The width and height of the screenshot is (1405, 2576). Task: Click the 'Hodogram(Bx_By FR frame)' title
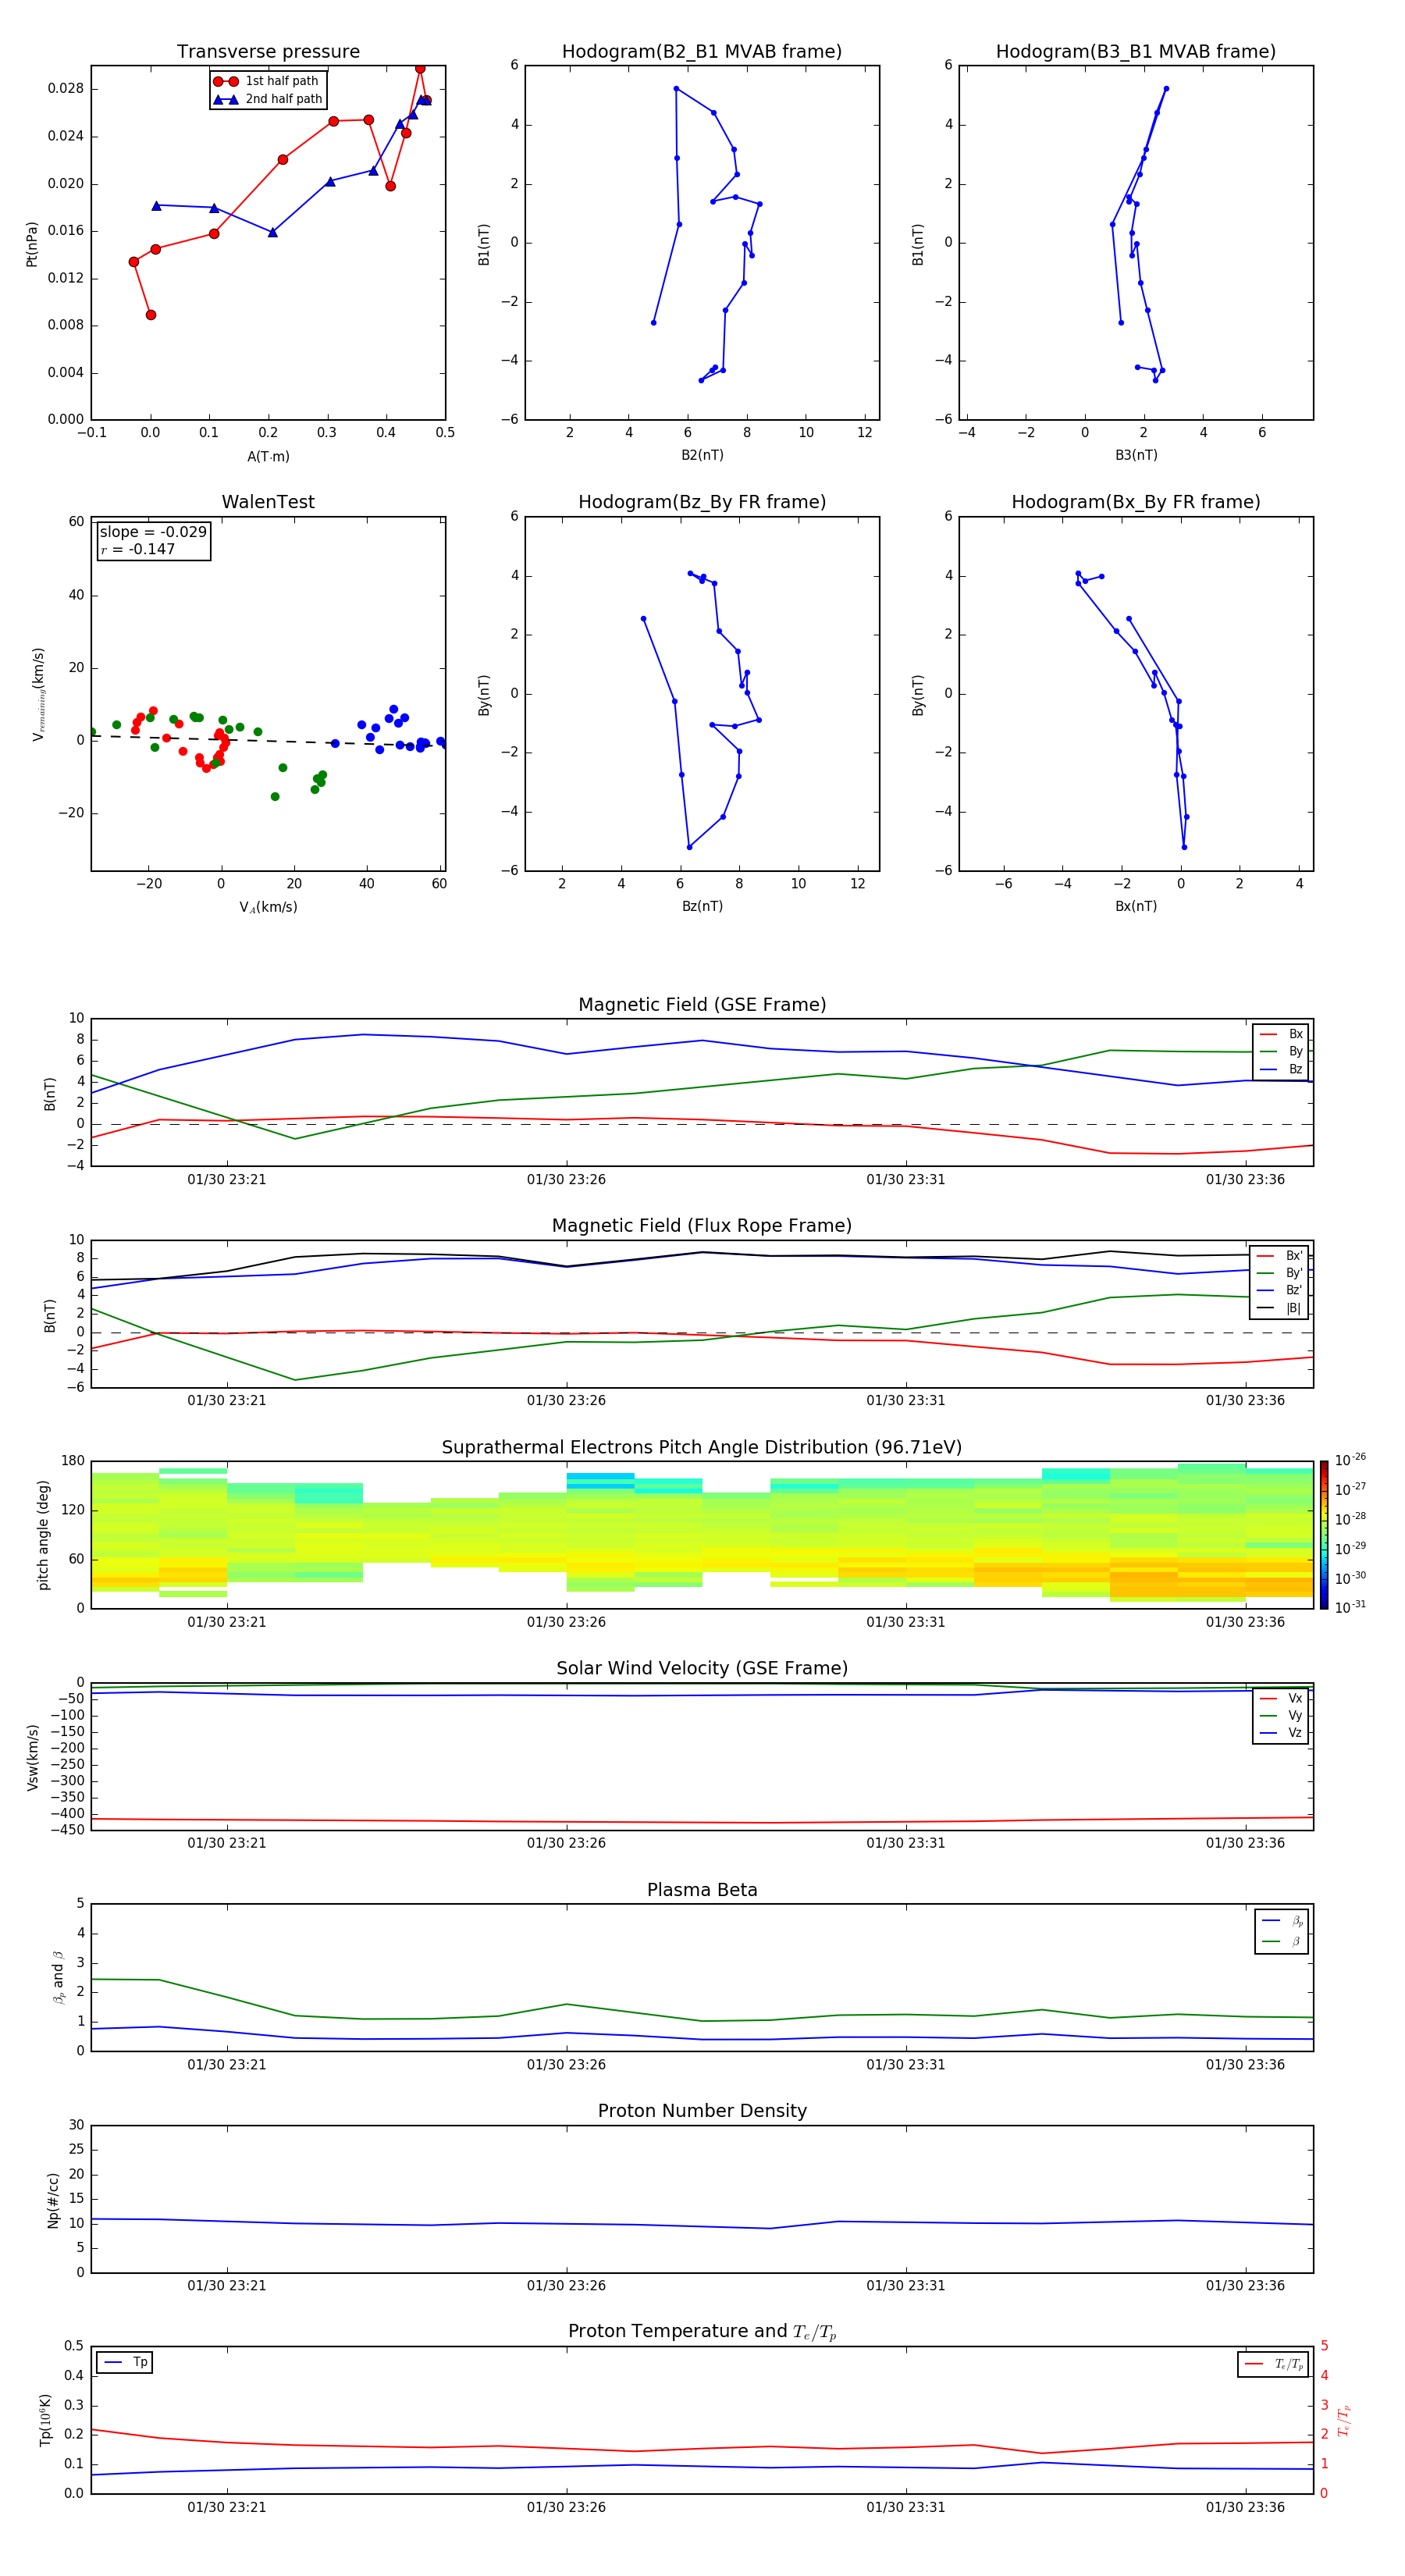point(1136,502)
